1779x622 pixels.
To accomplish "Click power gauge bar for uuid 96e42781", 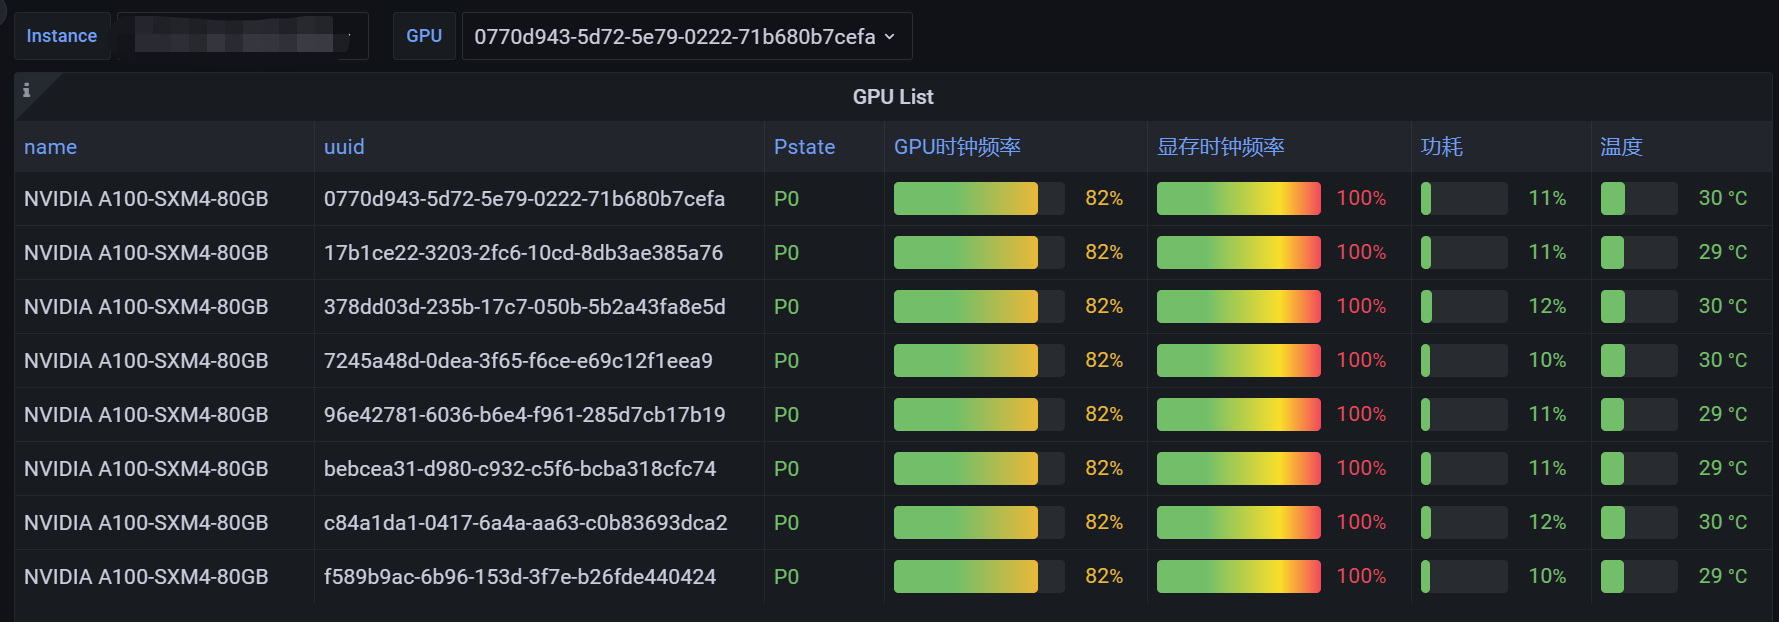I will click(1464, 414).
